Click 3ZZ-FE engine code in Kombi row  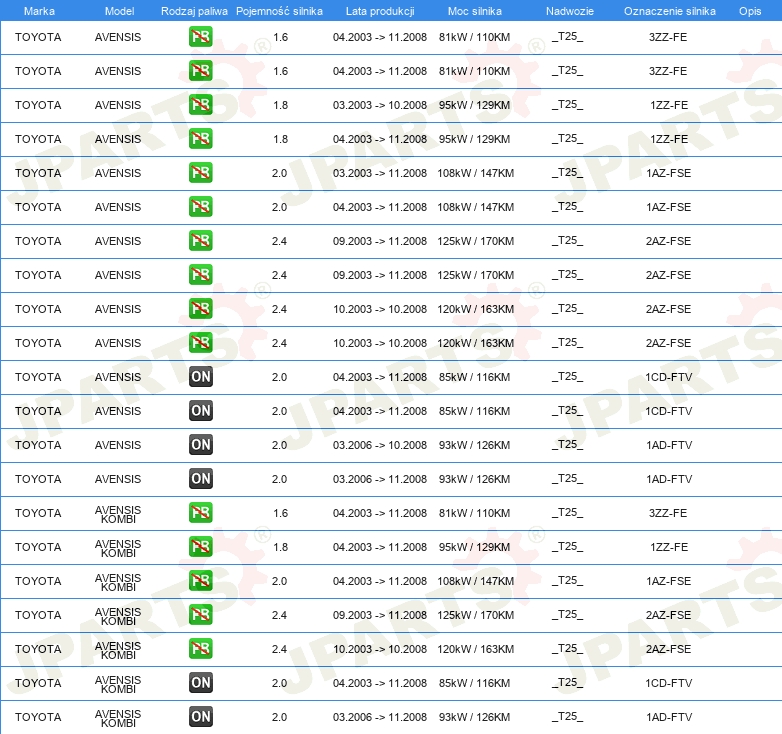pos(668,513)
